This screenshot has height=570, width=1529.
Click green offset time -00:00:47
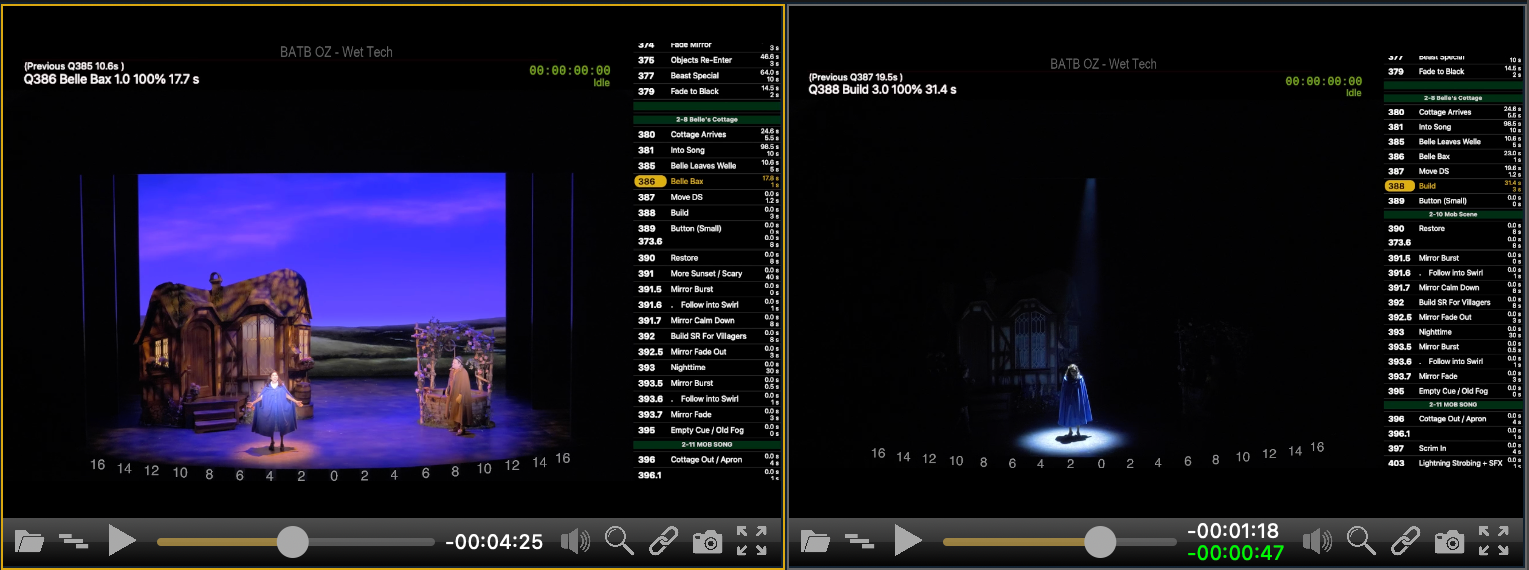click(x=1235, y=553)
